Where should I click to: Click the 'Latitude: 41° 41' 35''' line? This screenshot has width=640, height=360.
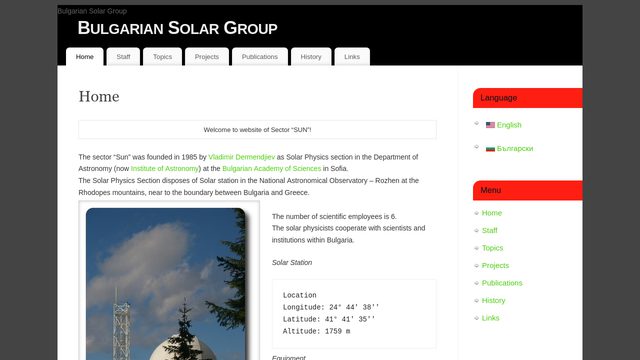329,319
